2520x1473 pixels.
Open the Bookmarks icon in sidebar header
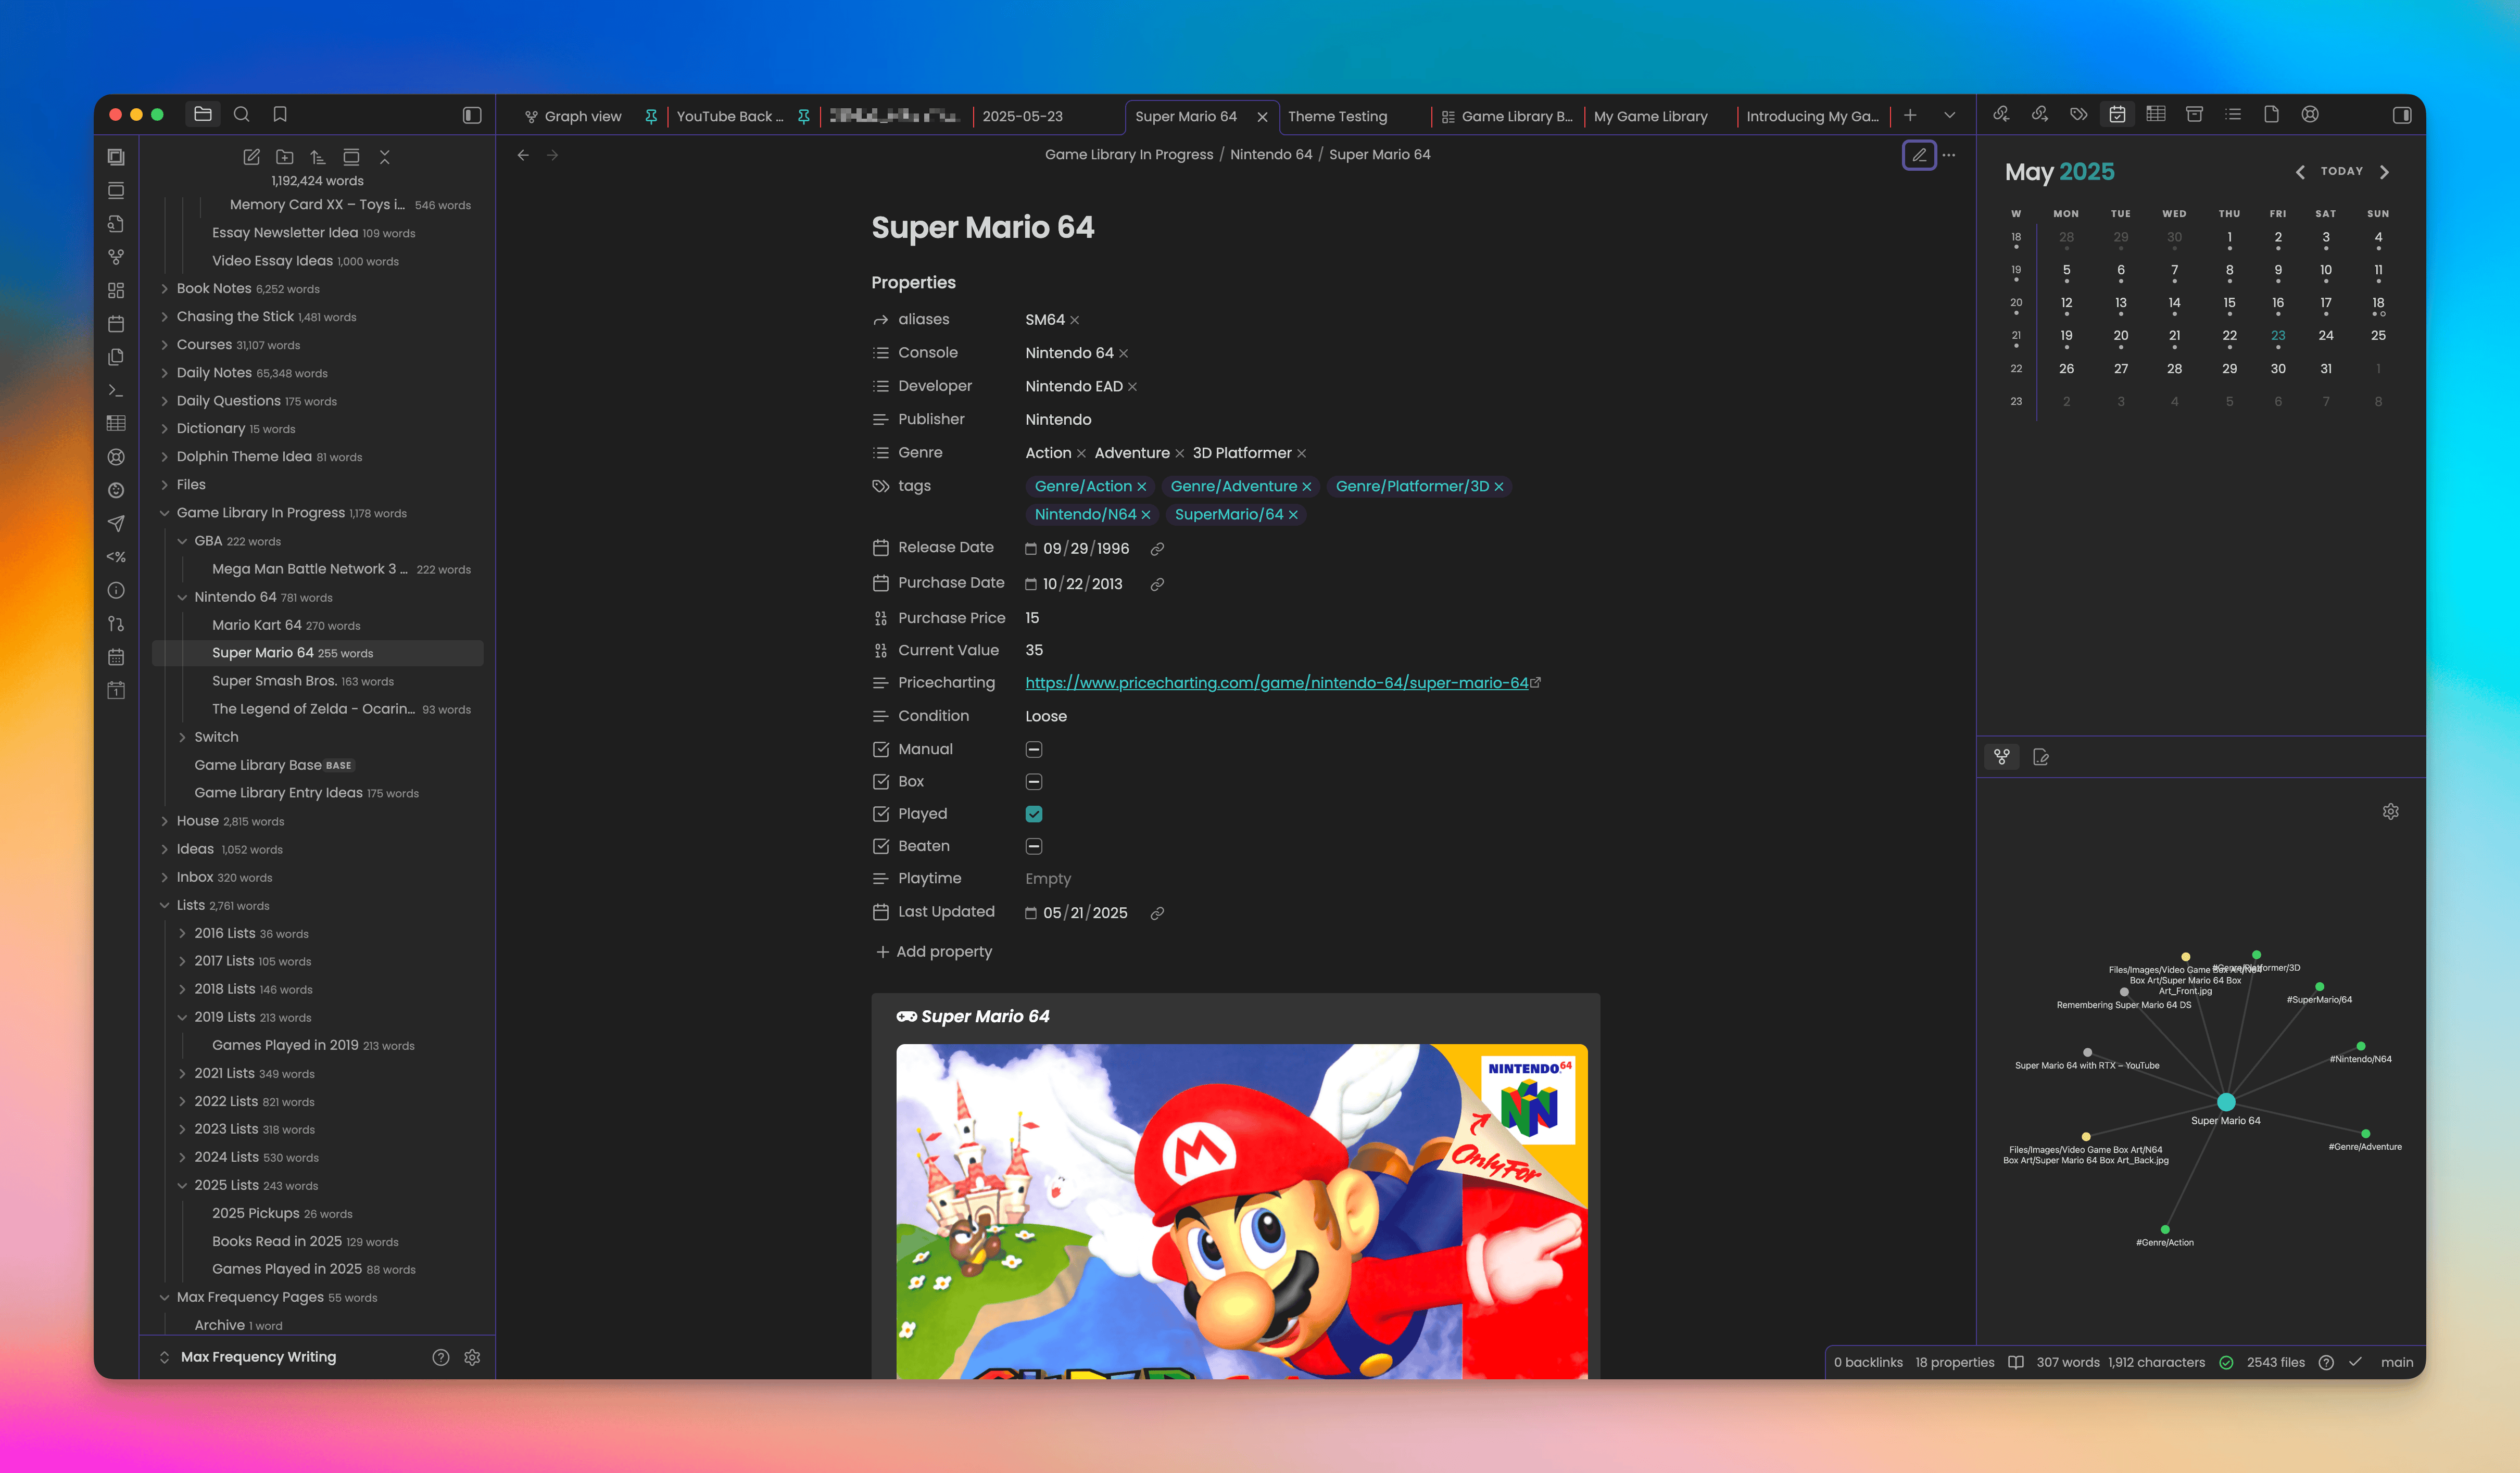[280, 115]
